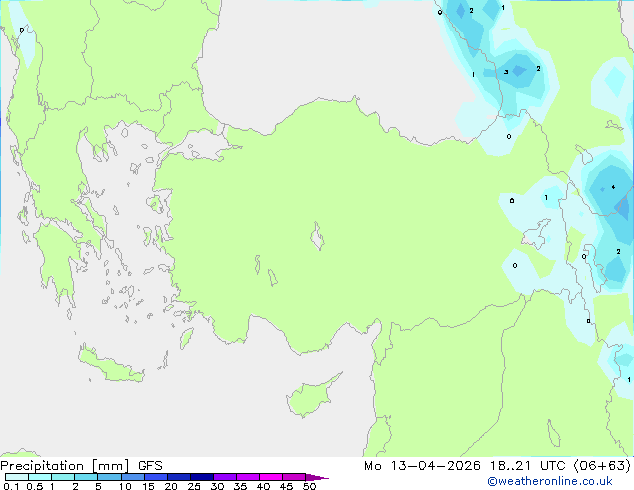
Task: Click the legend label "5"
Action: click(x=98, y=486)
